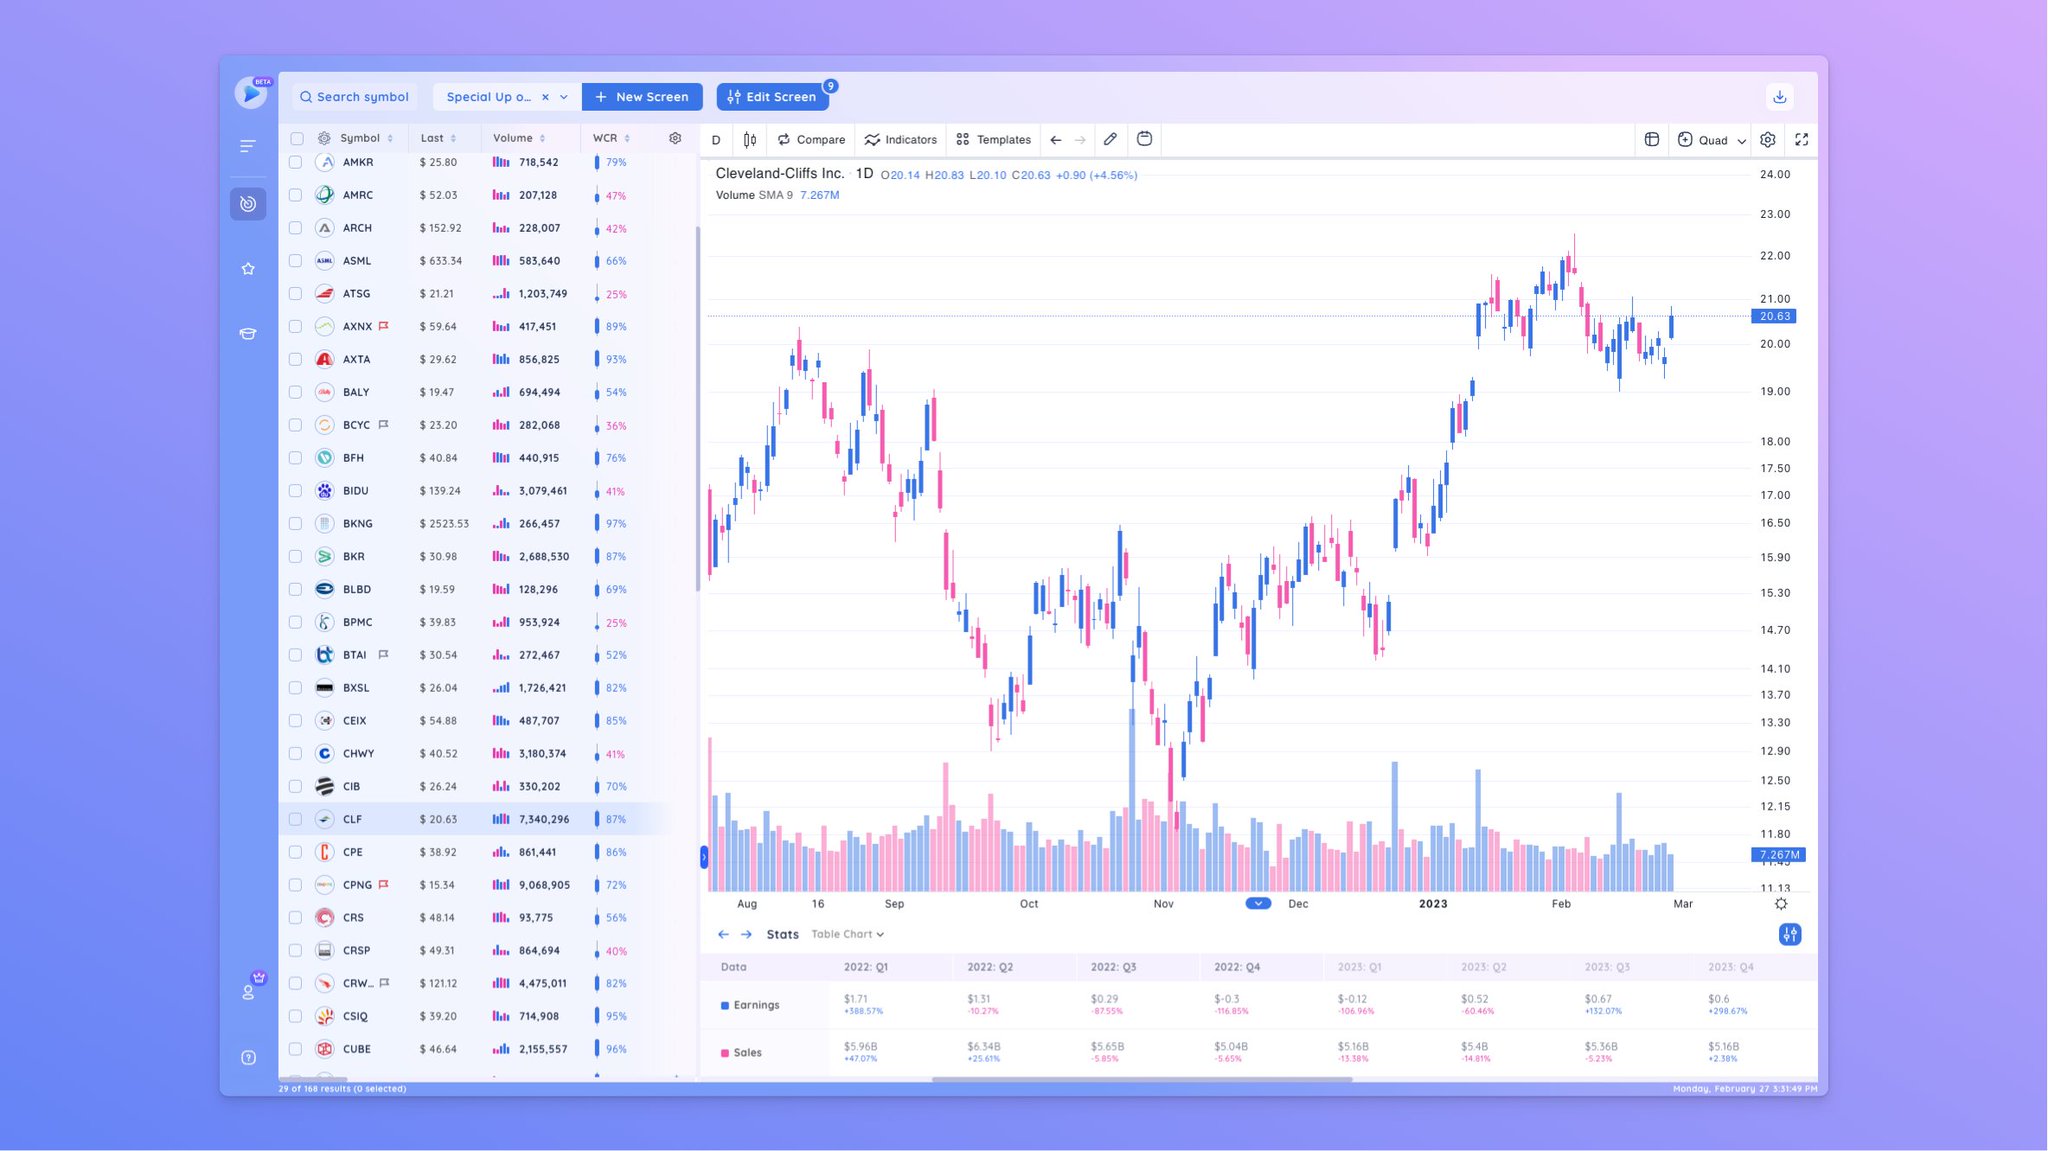This screenshot has height=1151, width=2048.
Task: Open the Indicators menu
Action: (900, 140)
